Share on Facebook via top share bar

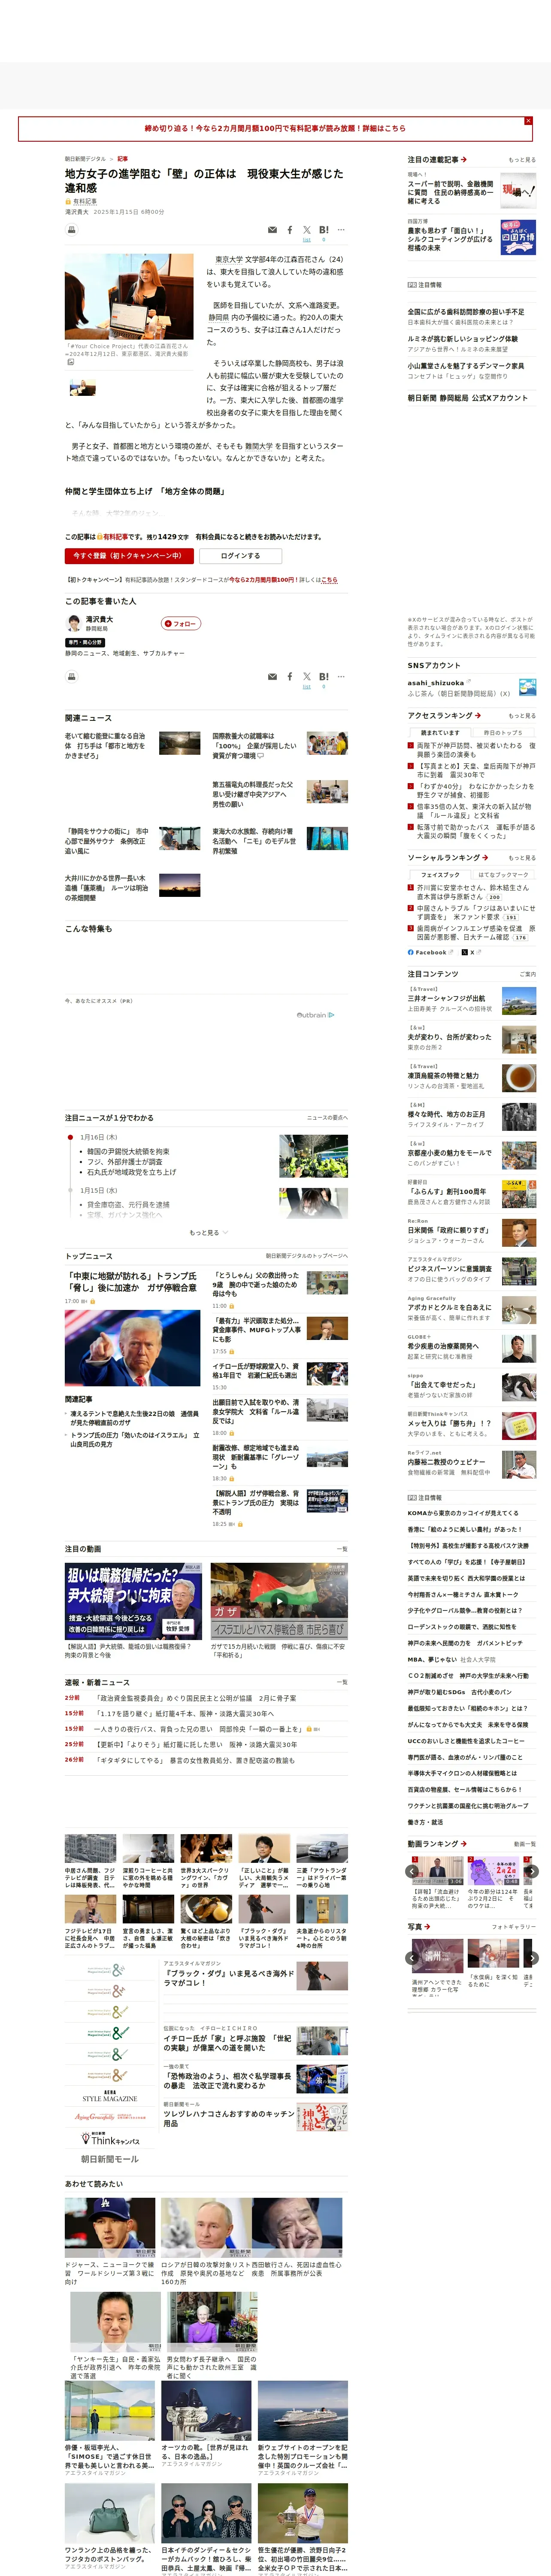(290, 230)
